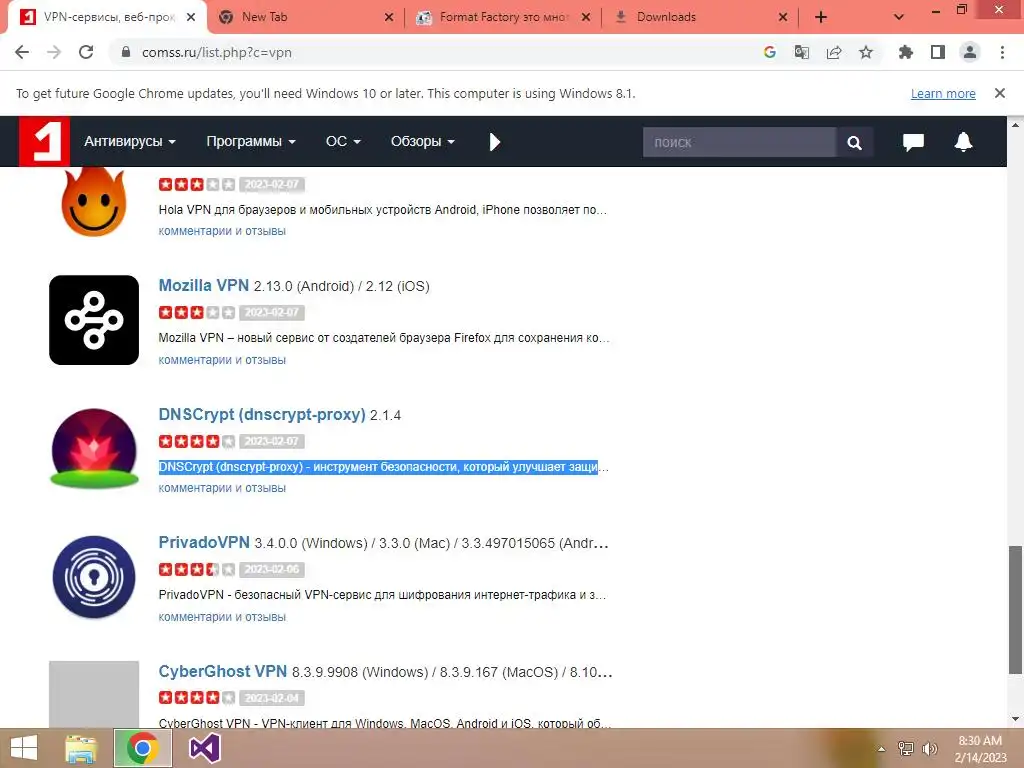Open the comments speech bubble icon

(x=913, y=142)
